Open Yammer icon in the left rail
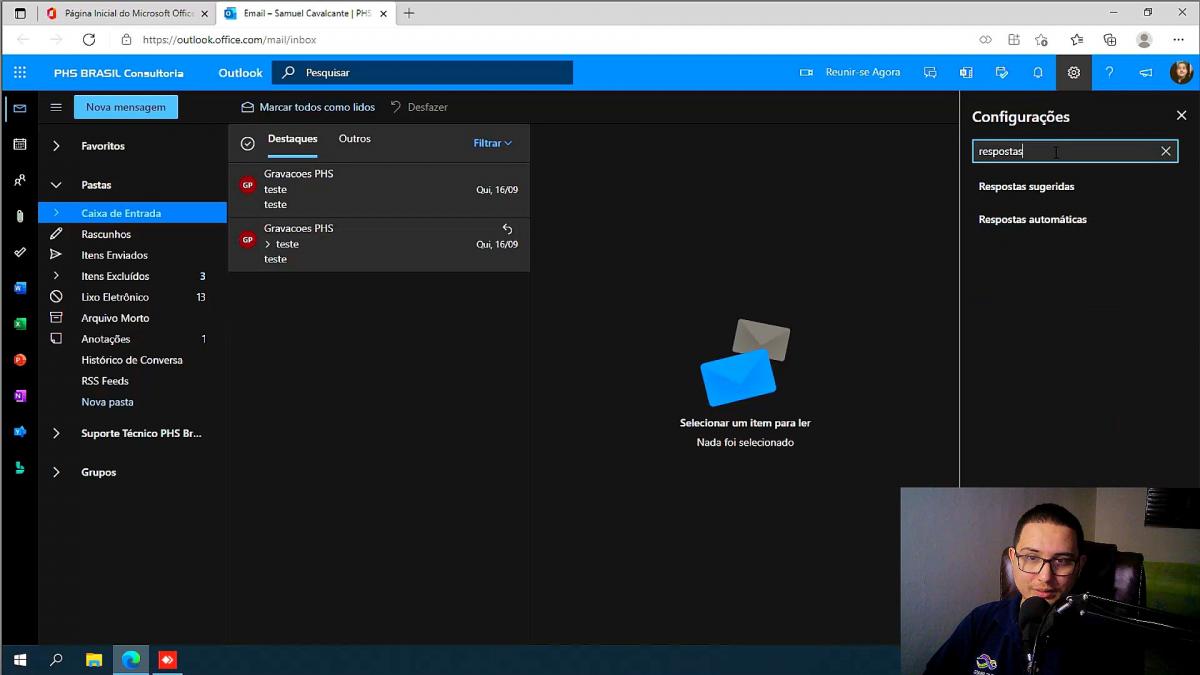 pyautogui.click(x=20, y=432)
